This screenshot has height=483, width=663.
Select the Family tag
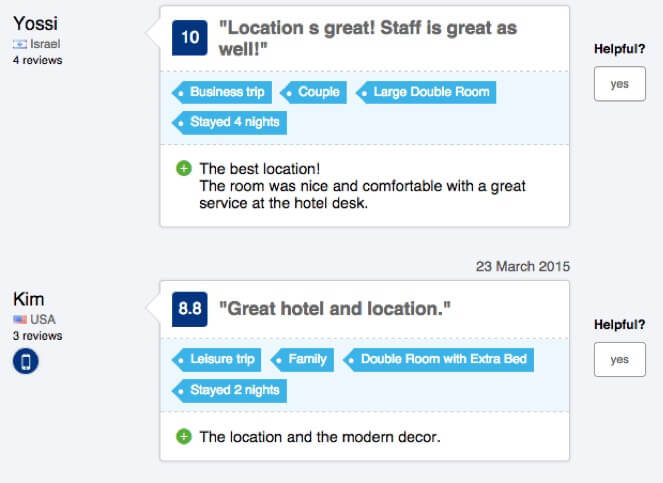pyautogui.click(x=302, y=360)
